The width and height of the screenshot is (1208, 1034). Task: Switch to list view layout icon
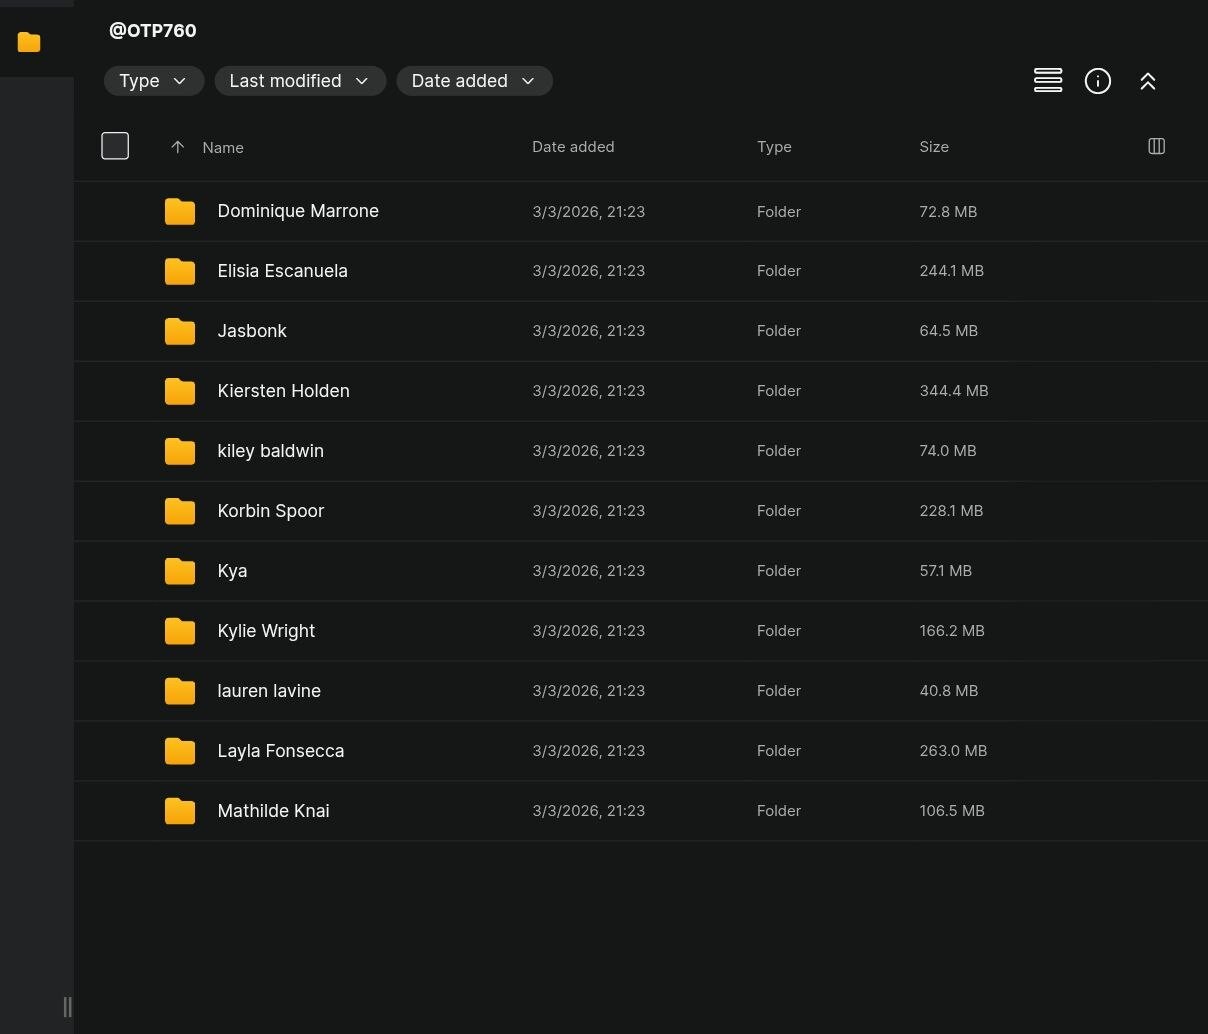pyautogui.click(x=1047, y=81)
